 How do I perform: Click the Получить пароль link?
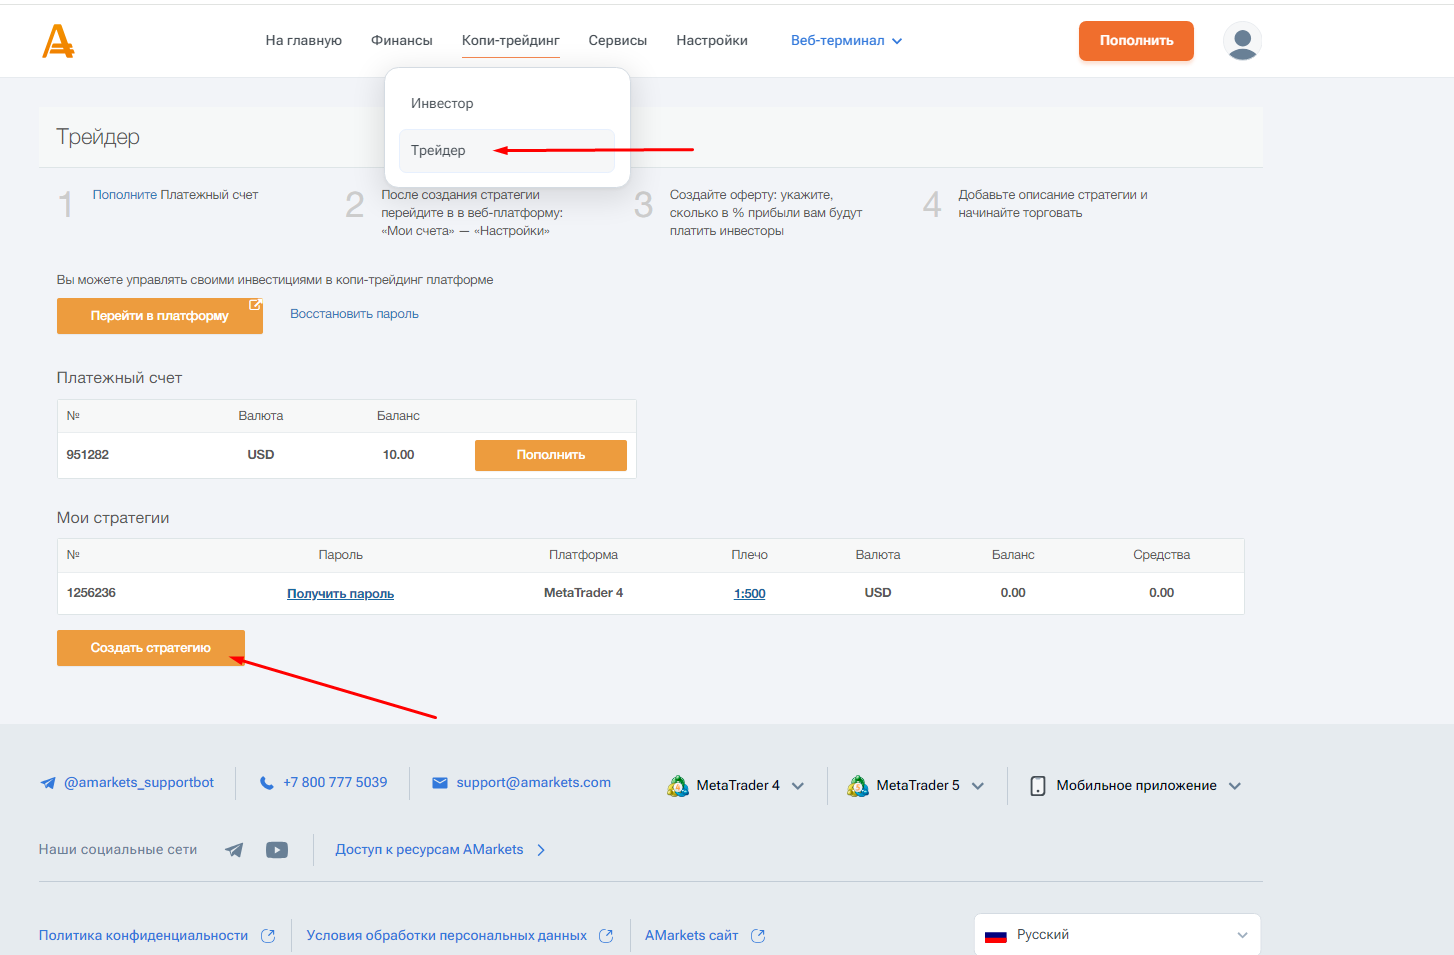point(340,594)
